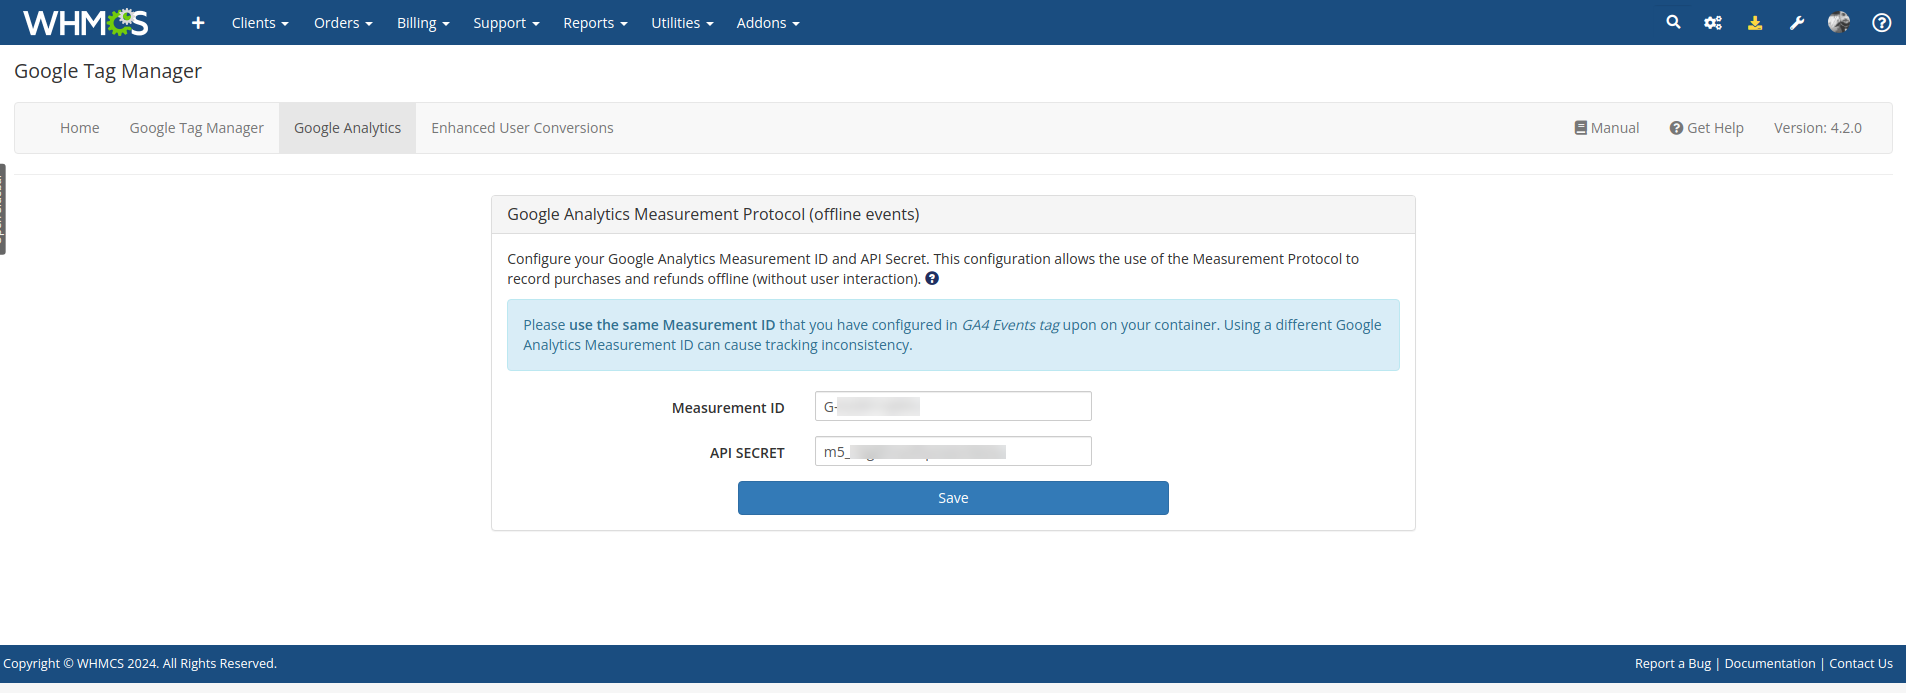Click the info tooltip icon after description

(x=932, y=279)
